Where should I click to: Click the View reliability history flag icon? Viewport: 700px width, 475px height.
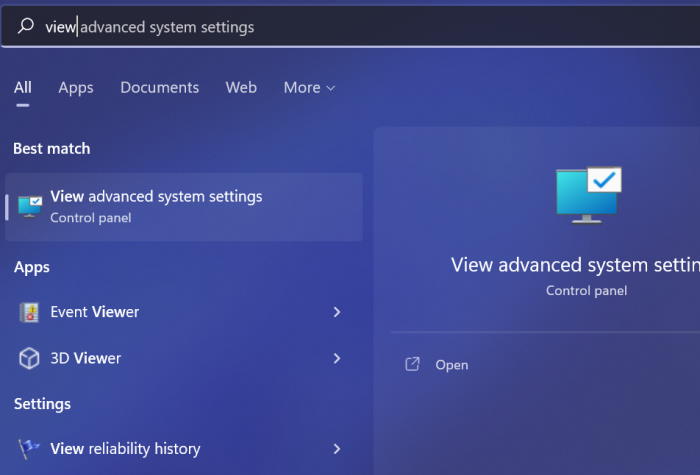click(x=29, y=449)
